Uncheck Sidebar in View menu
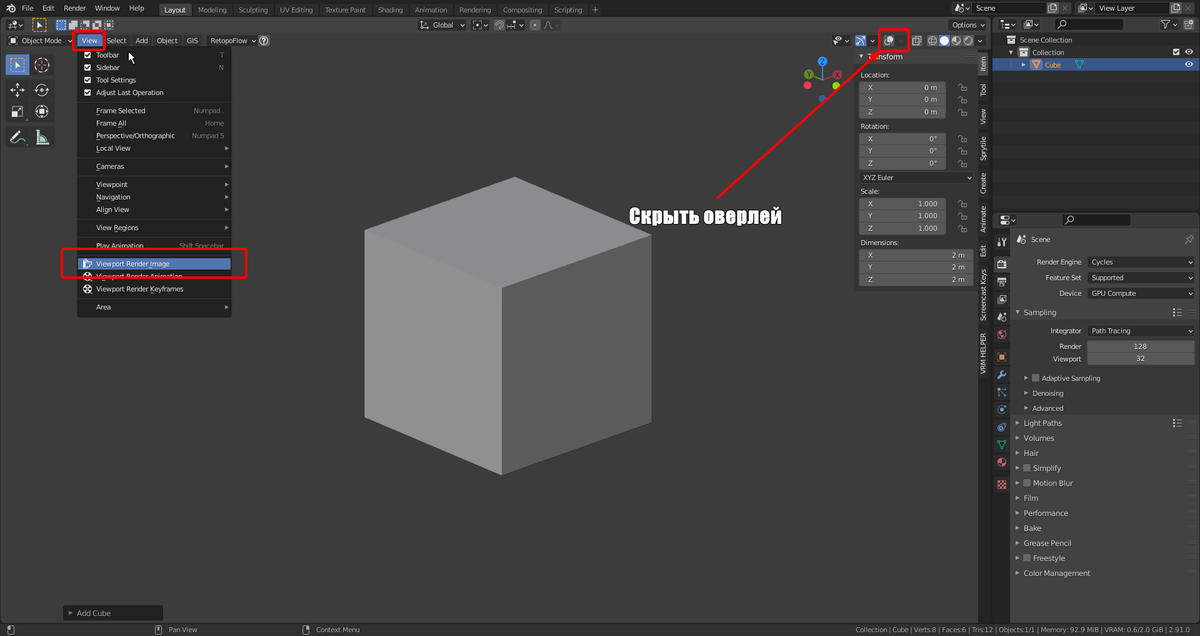1200x636 pixels. (x=88, y=67)
